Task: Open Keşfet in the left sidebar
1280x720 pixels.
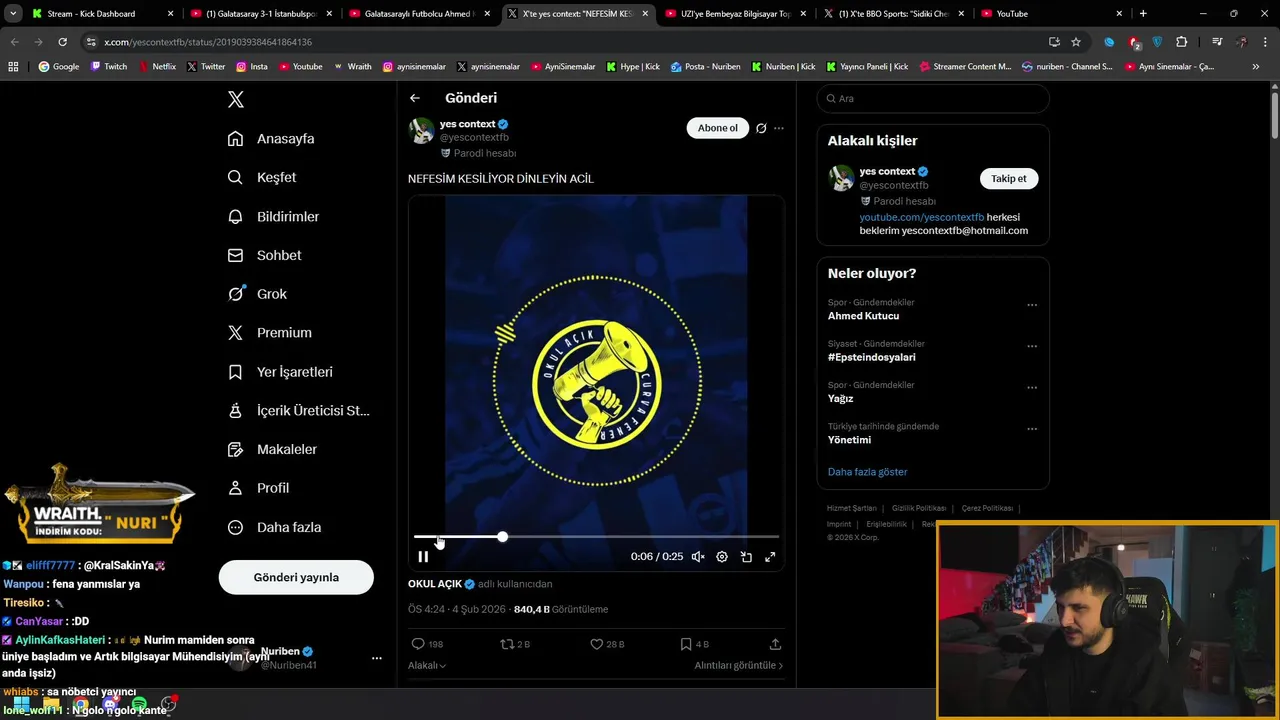Action: pyautogui.click(x=262, y=177)
